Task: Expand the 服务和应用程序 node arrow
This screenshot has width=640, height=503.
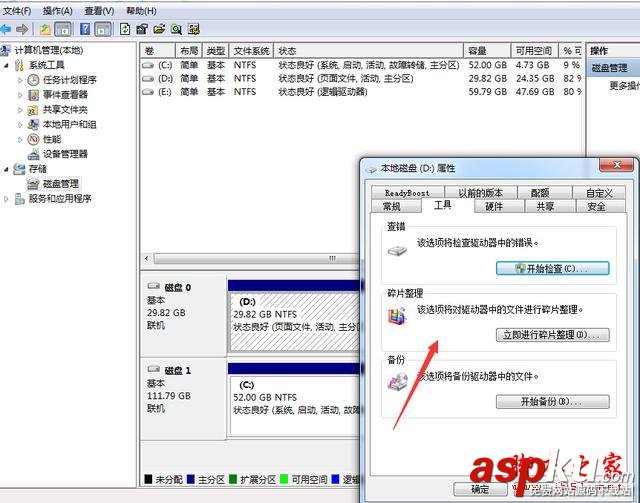Action: pos(6,199)
